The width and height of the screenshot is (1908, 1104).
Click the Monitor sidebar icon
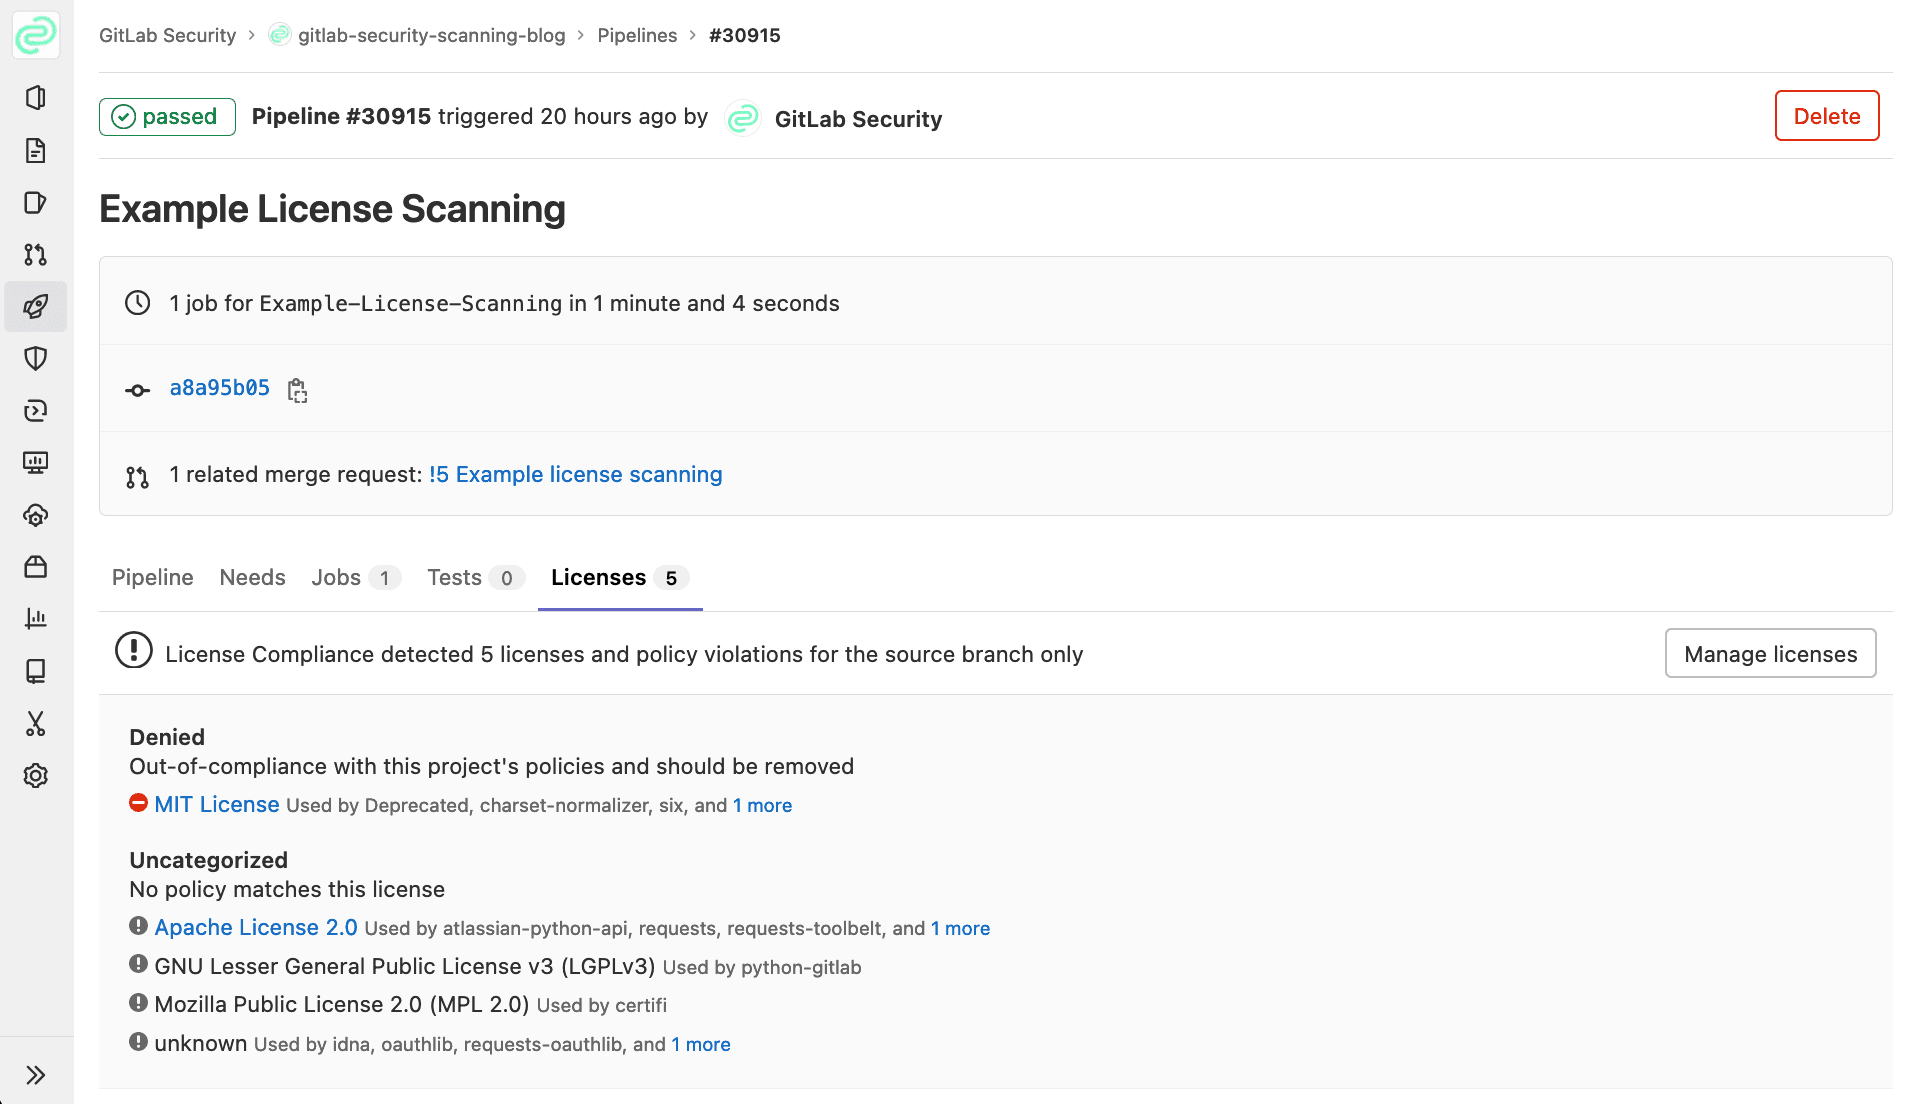(x=36, y=463)
